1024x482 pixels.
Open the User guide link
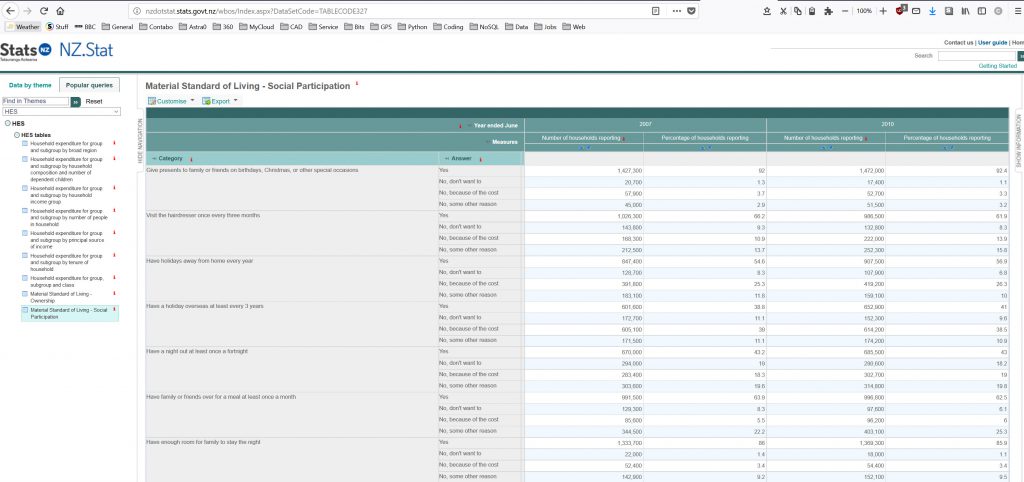(992, 43)
